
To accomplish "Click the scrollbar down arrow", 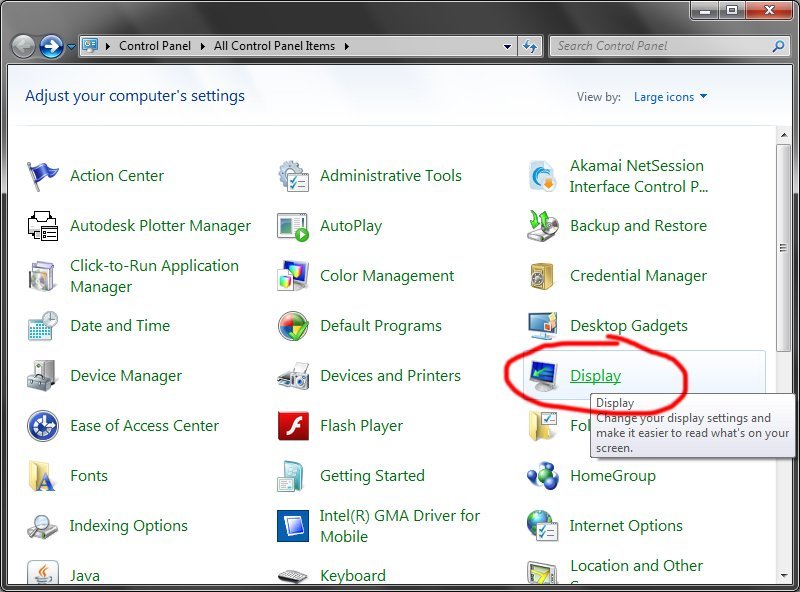I will pyautogui.click(x=784, y=576).
